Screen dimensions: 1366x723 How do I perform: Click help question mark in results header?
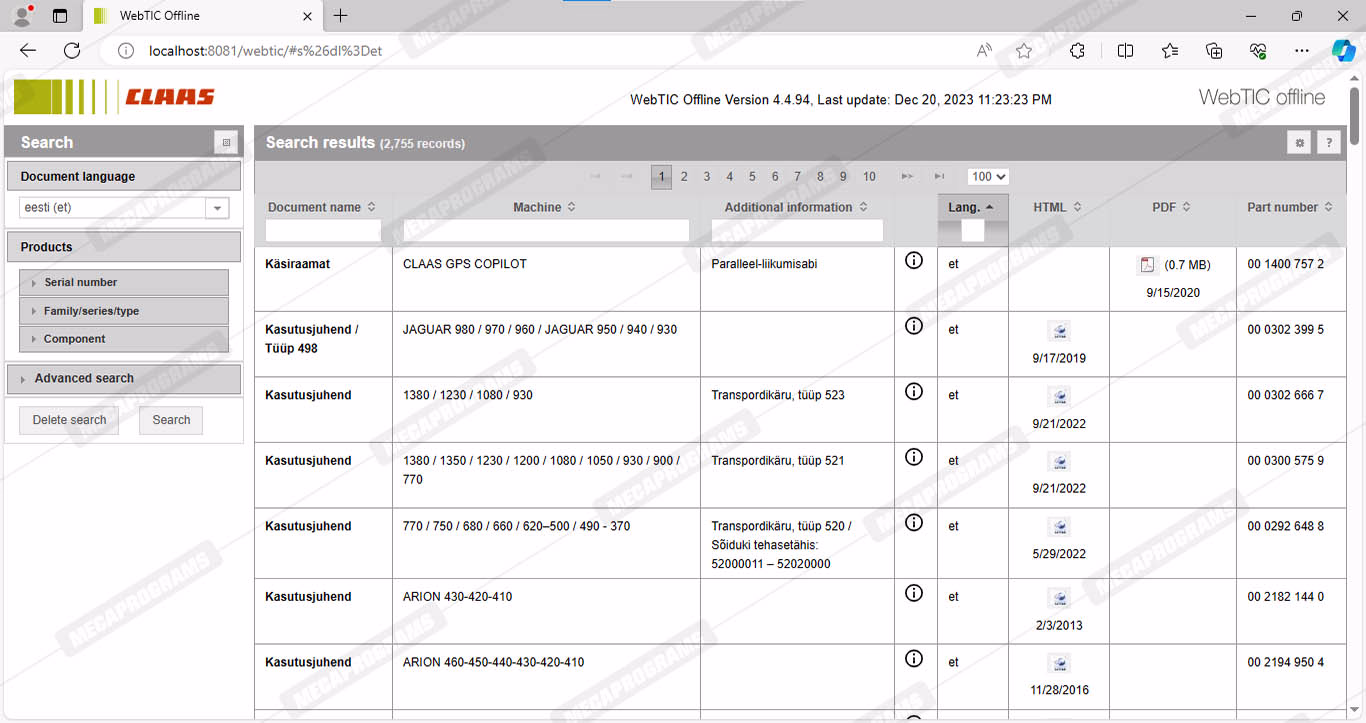coord(1329,143)
